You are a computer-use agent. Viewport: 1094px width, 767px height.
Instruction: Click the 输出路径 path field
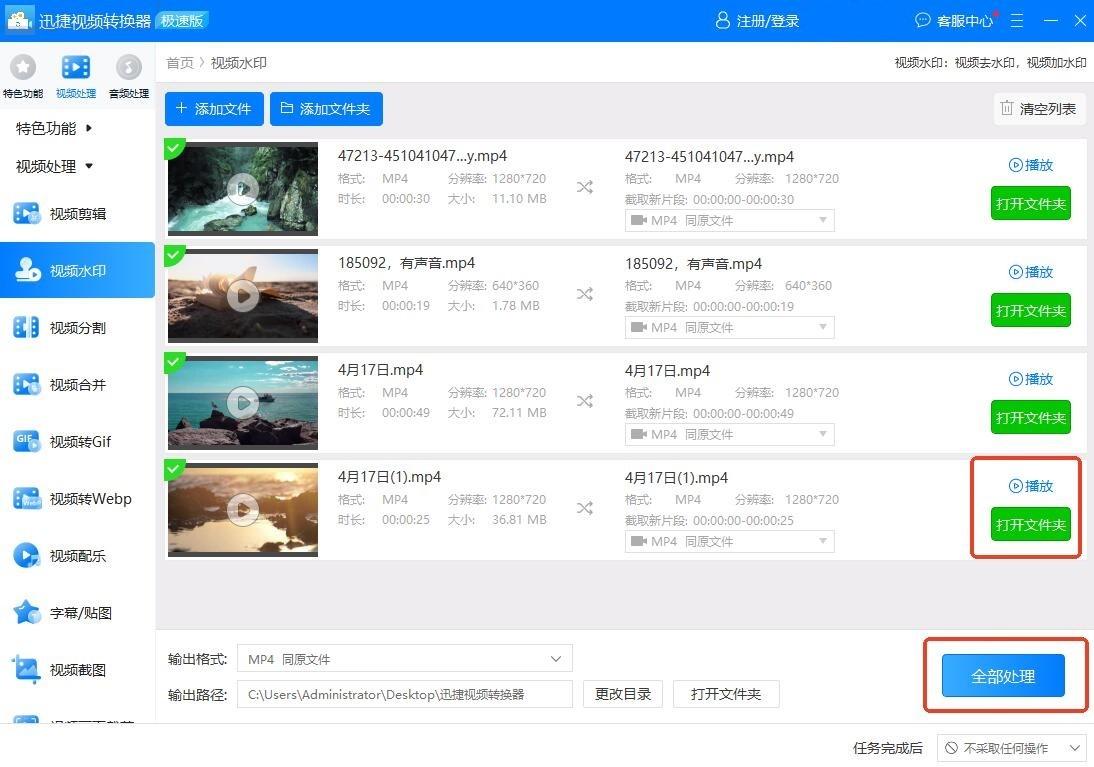[404, 694]
